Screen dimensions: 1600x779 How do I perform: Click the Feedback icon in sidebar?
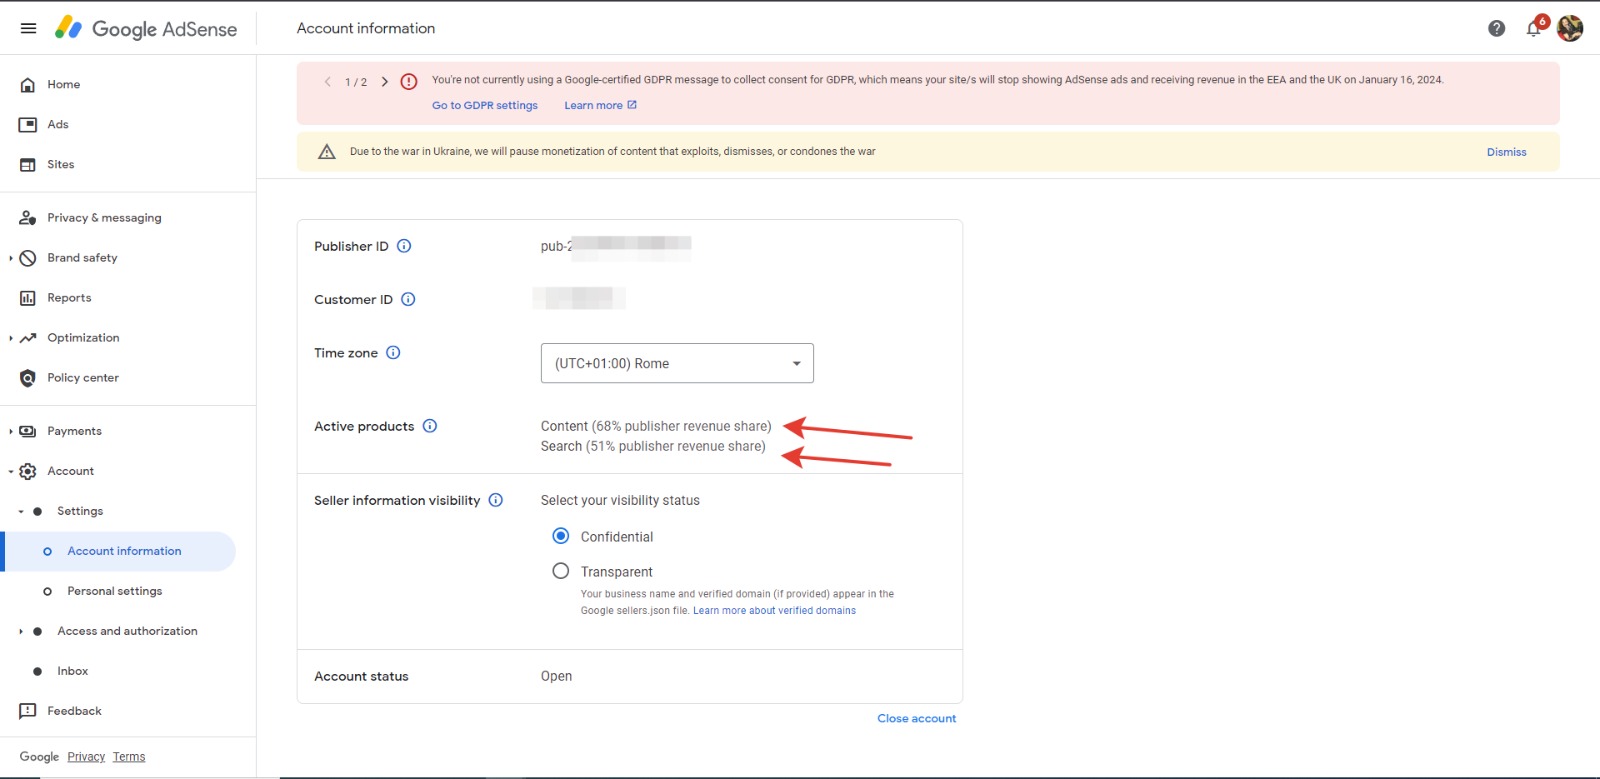(x=28, y=711)
